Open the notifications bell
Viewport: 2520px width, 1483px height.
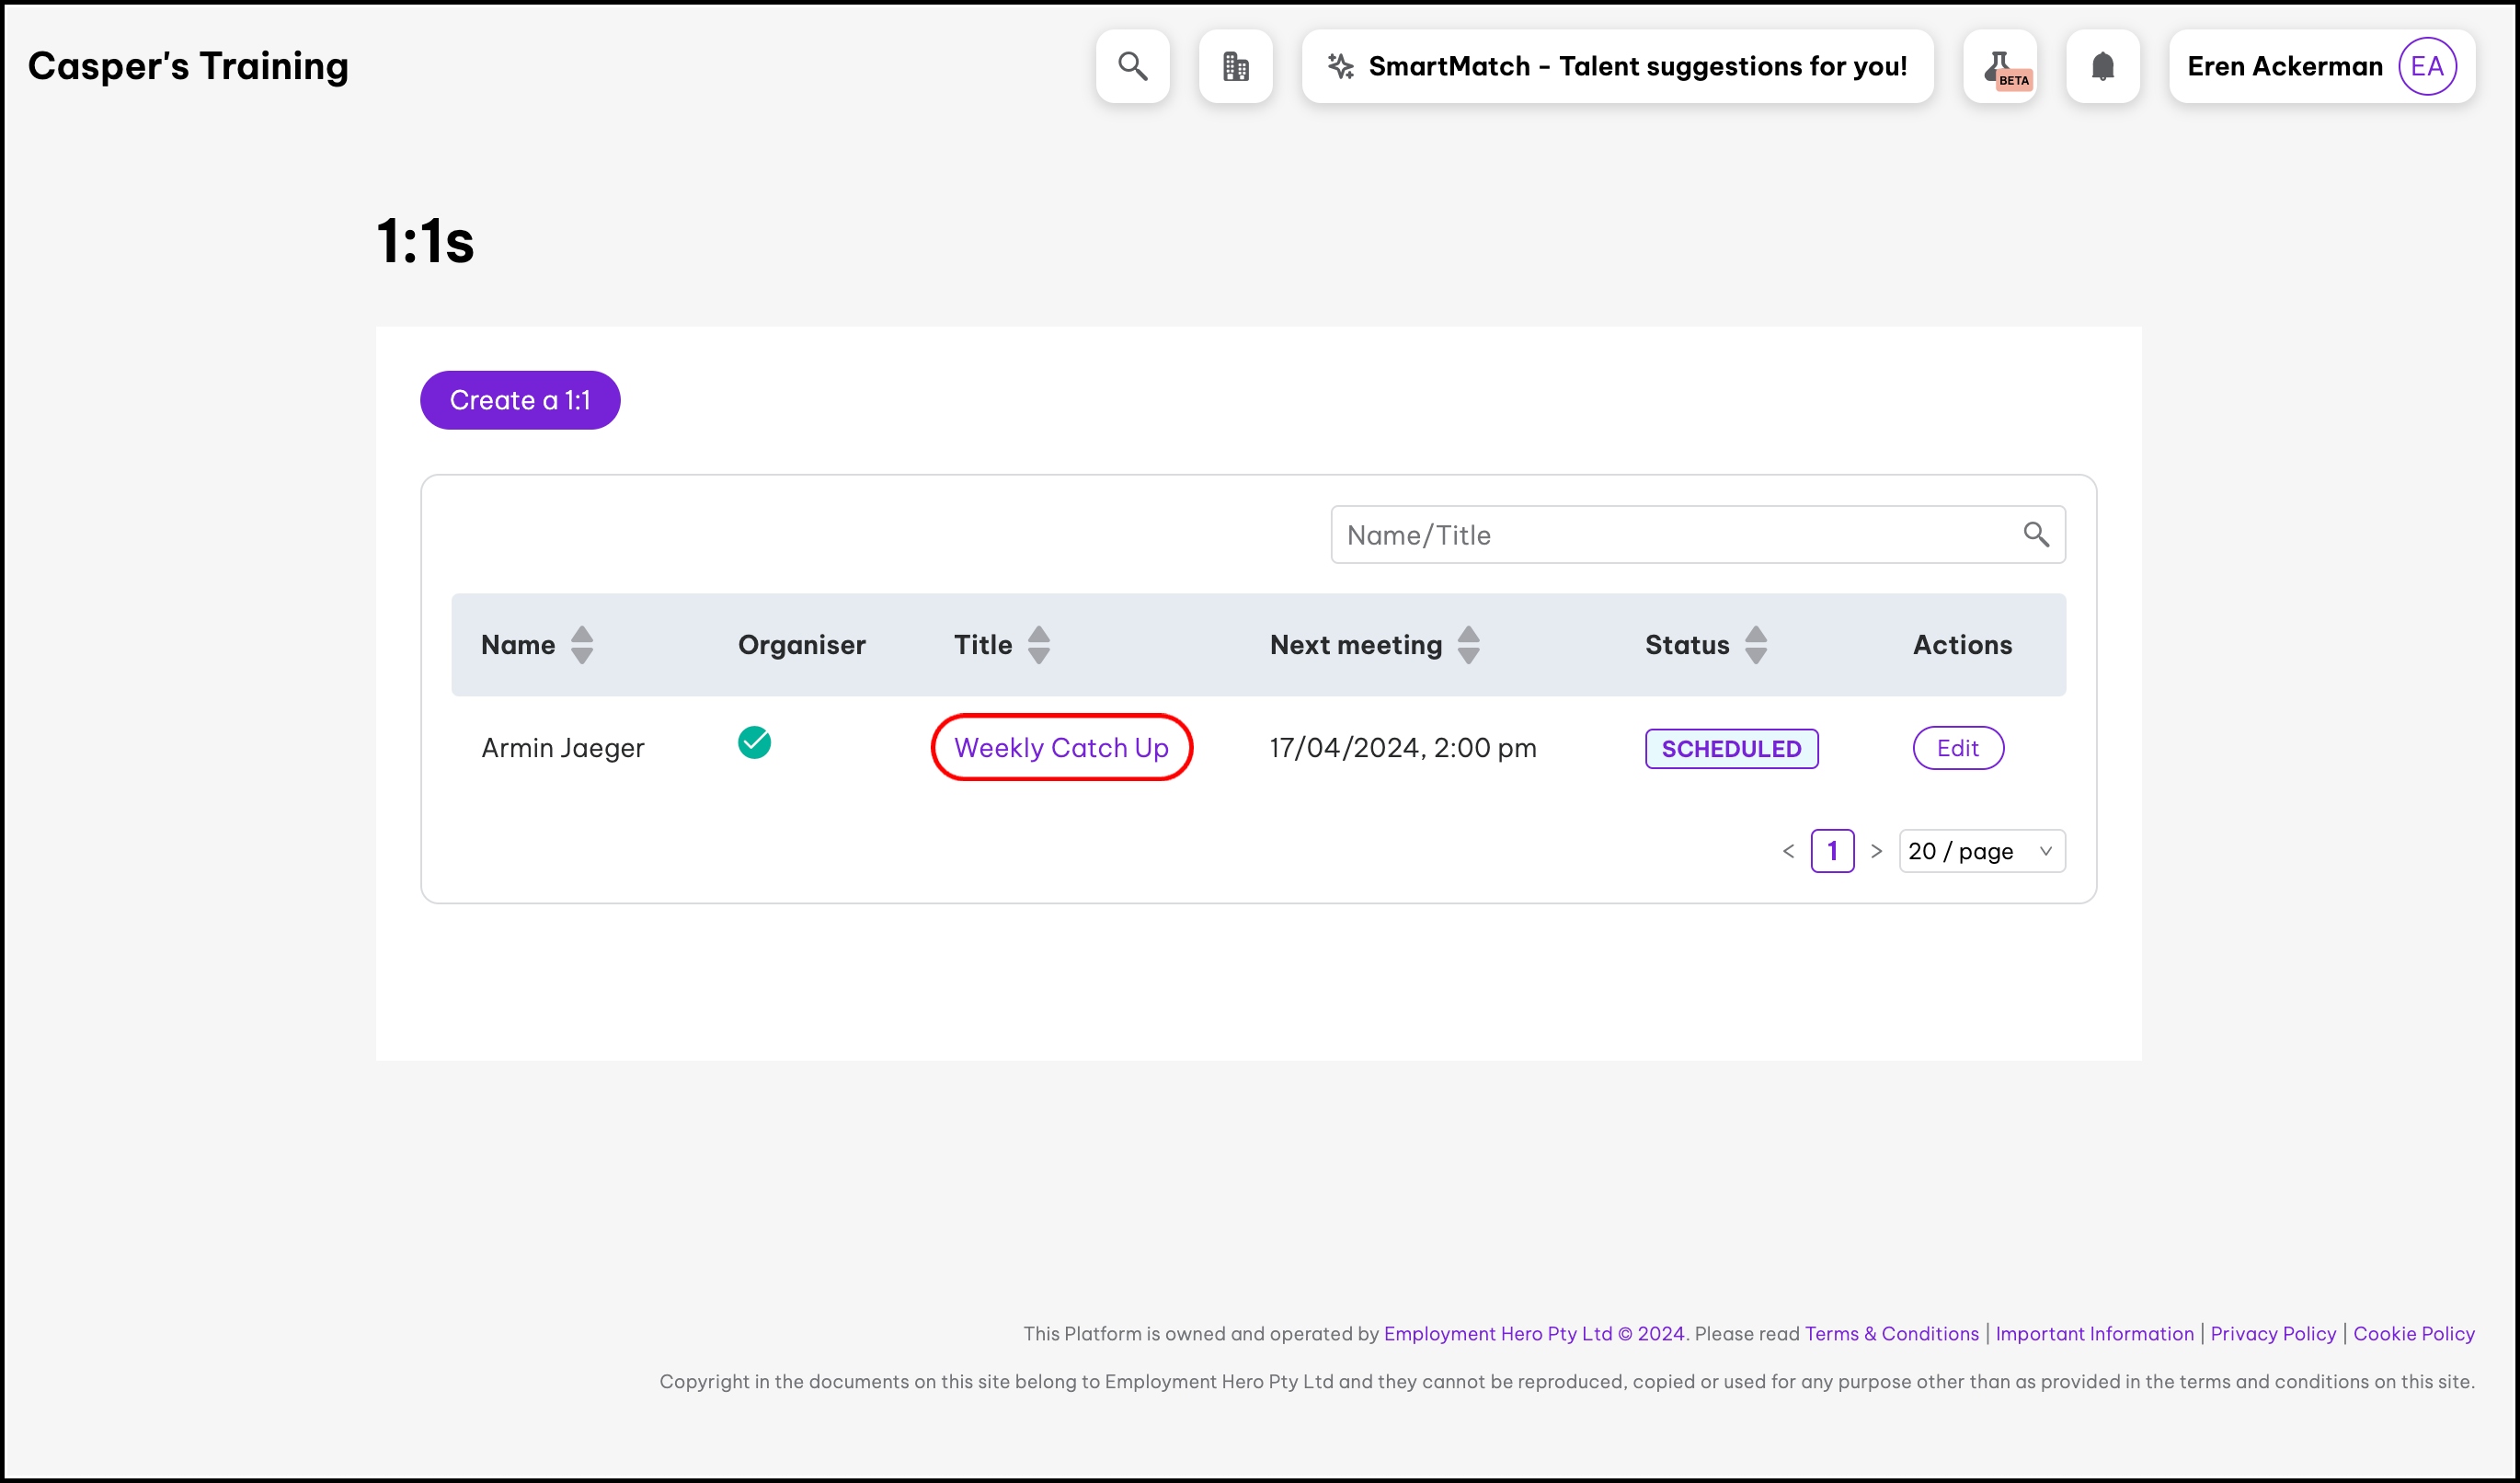pyautogui.click(x=2102, y=66)
